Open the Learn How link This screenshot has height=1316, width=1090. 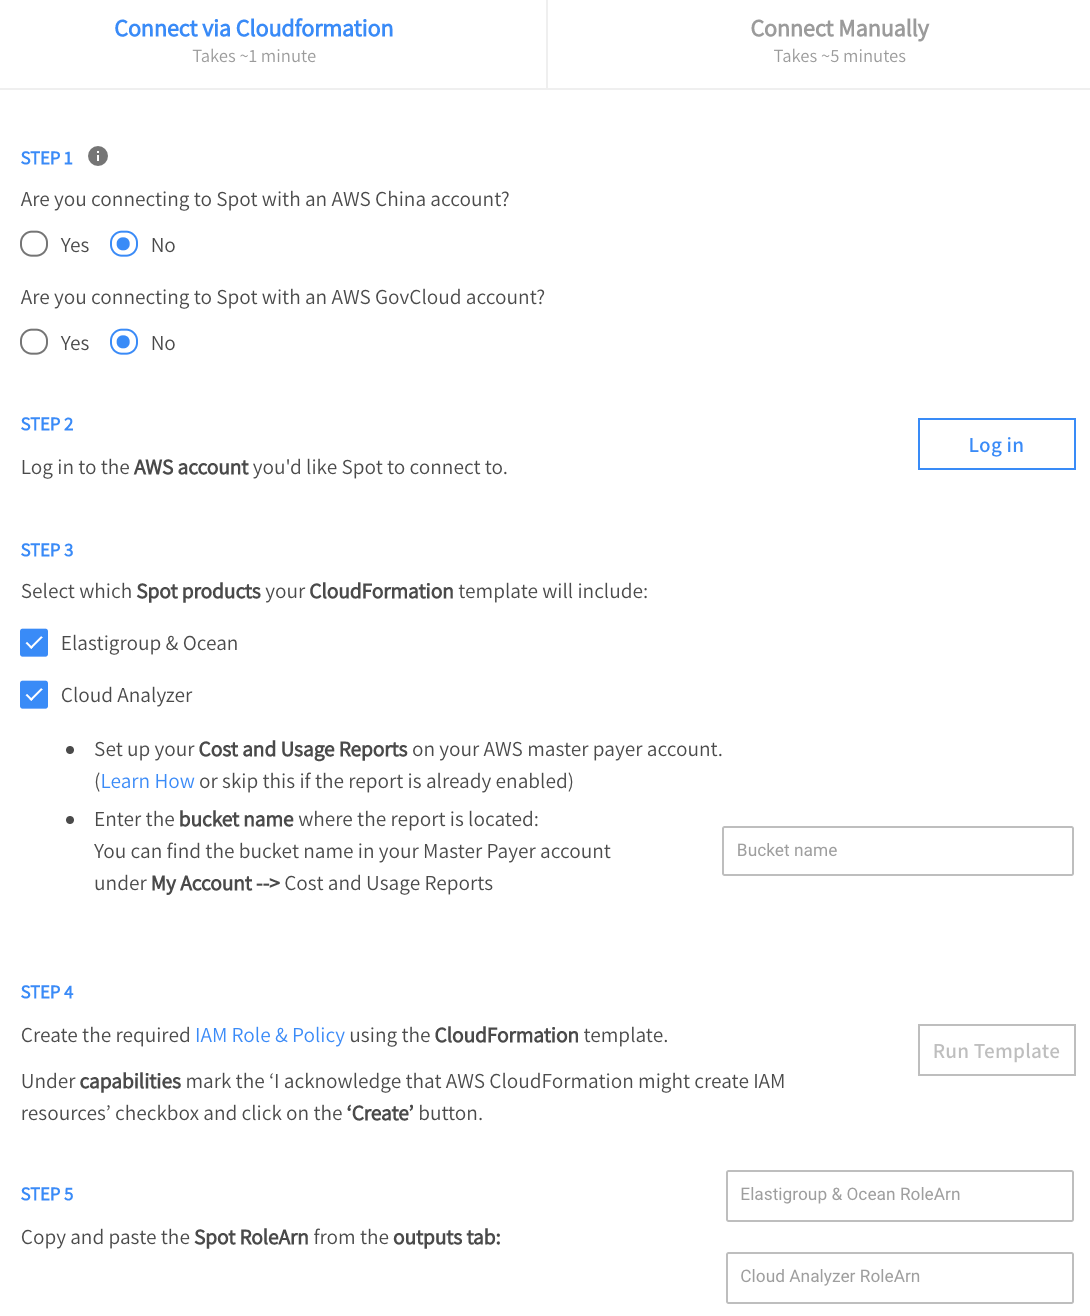(147, 781)
